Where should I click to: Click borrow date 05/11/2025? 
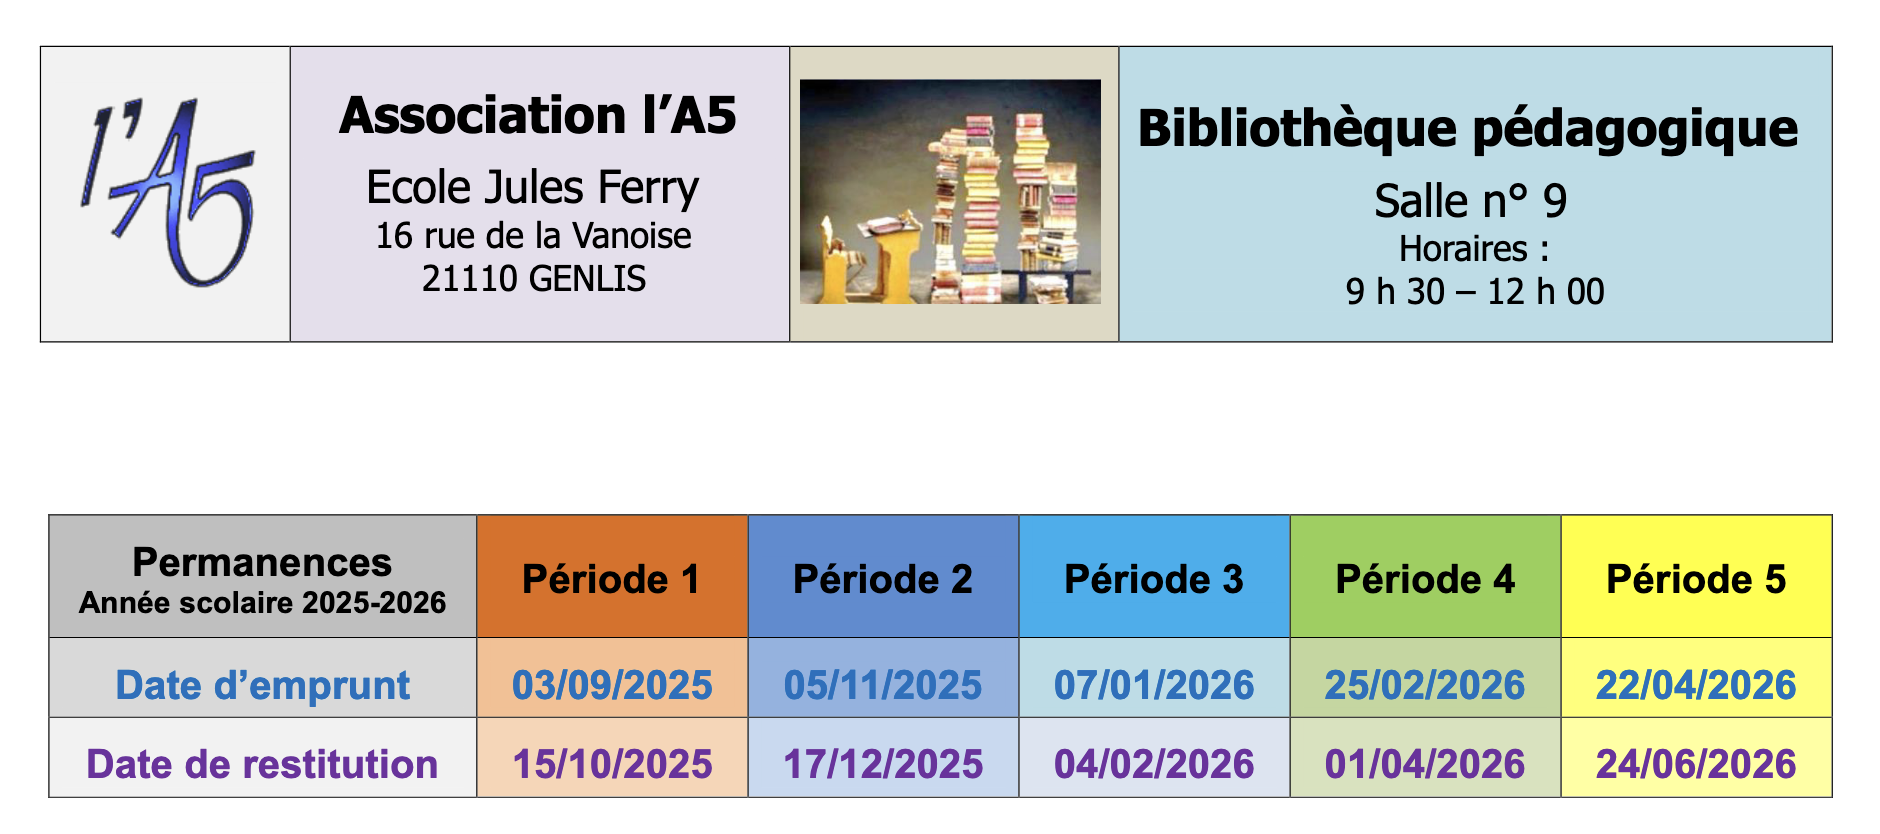[x=883, y=685]
